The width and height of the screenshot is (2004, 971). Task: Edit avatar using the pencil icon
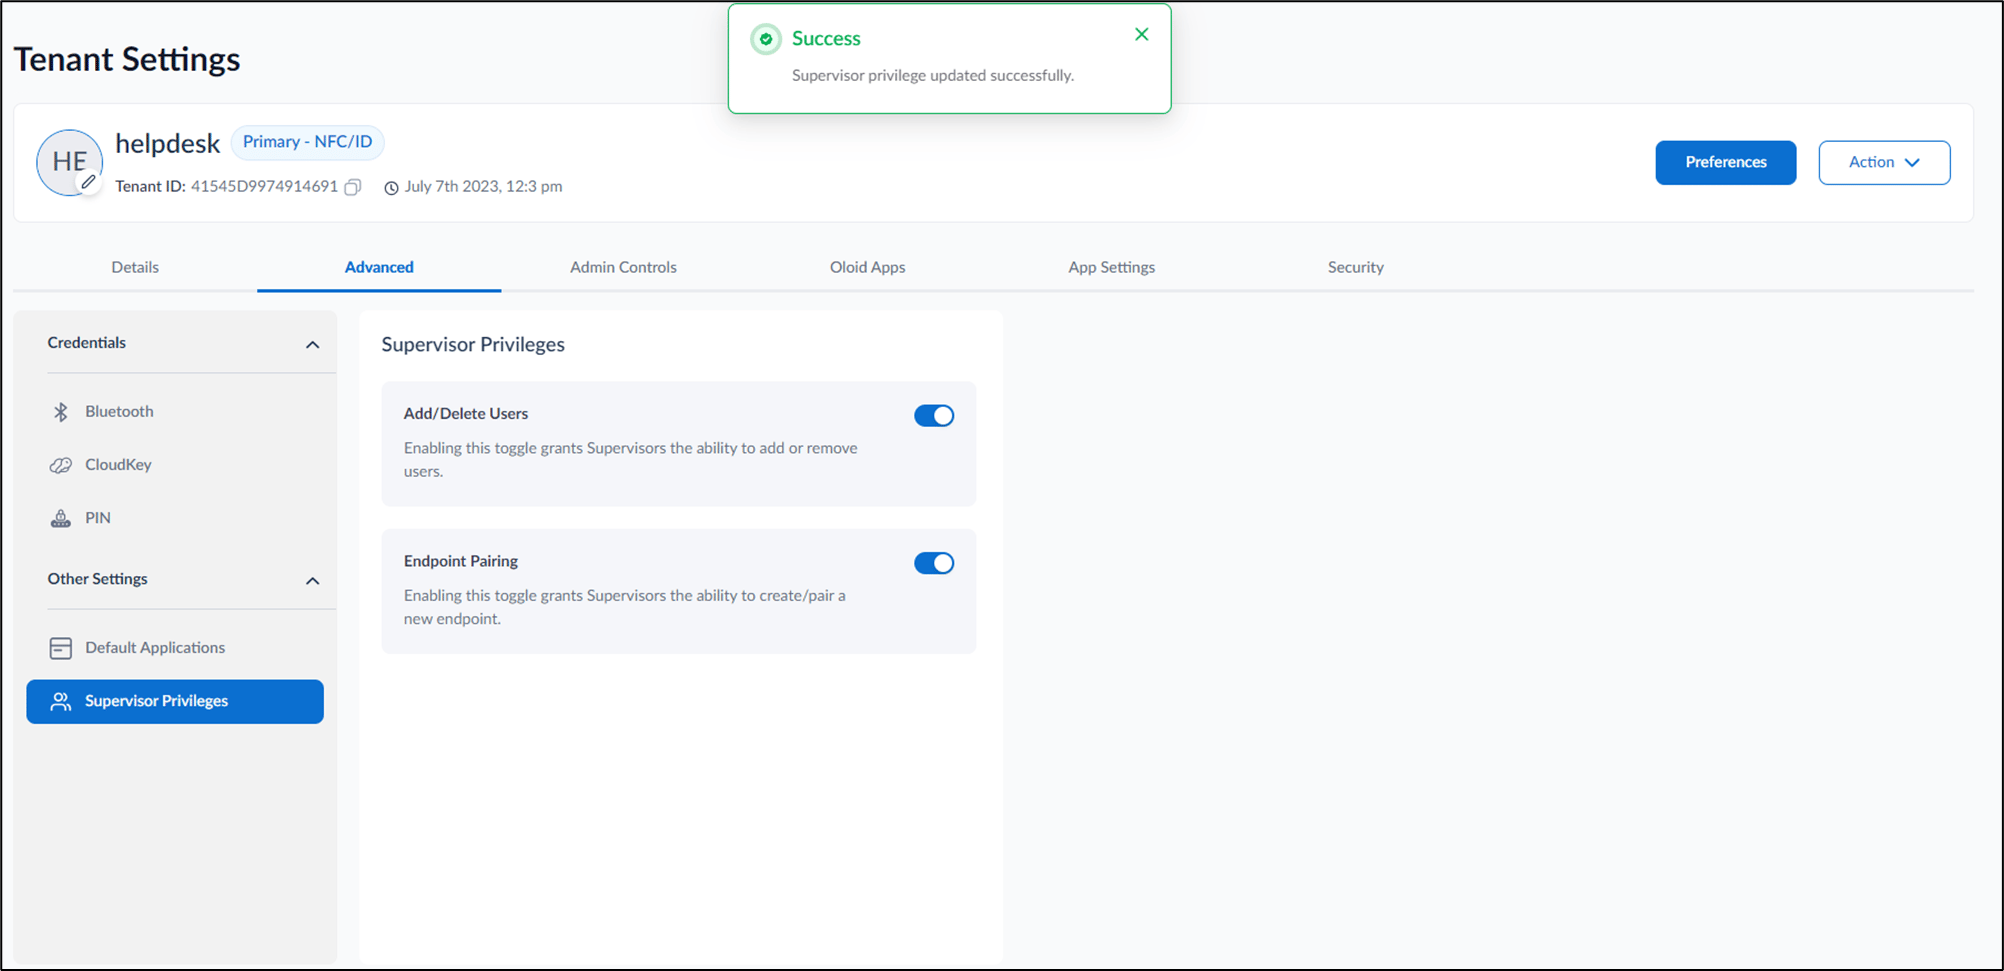pyautogui.click(x=89, y=182)
